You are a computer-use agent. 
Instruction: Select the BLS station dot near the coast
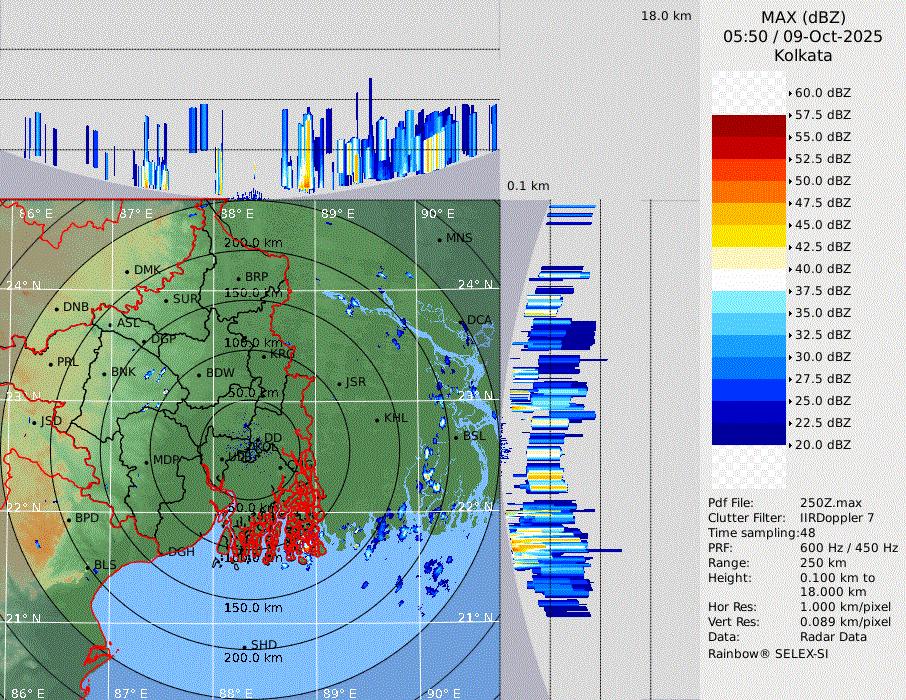[87, 567]
